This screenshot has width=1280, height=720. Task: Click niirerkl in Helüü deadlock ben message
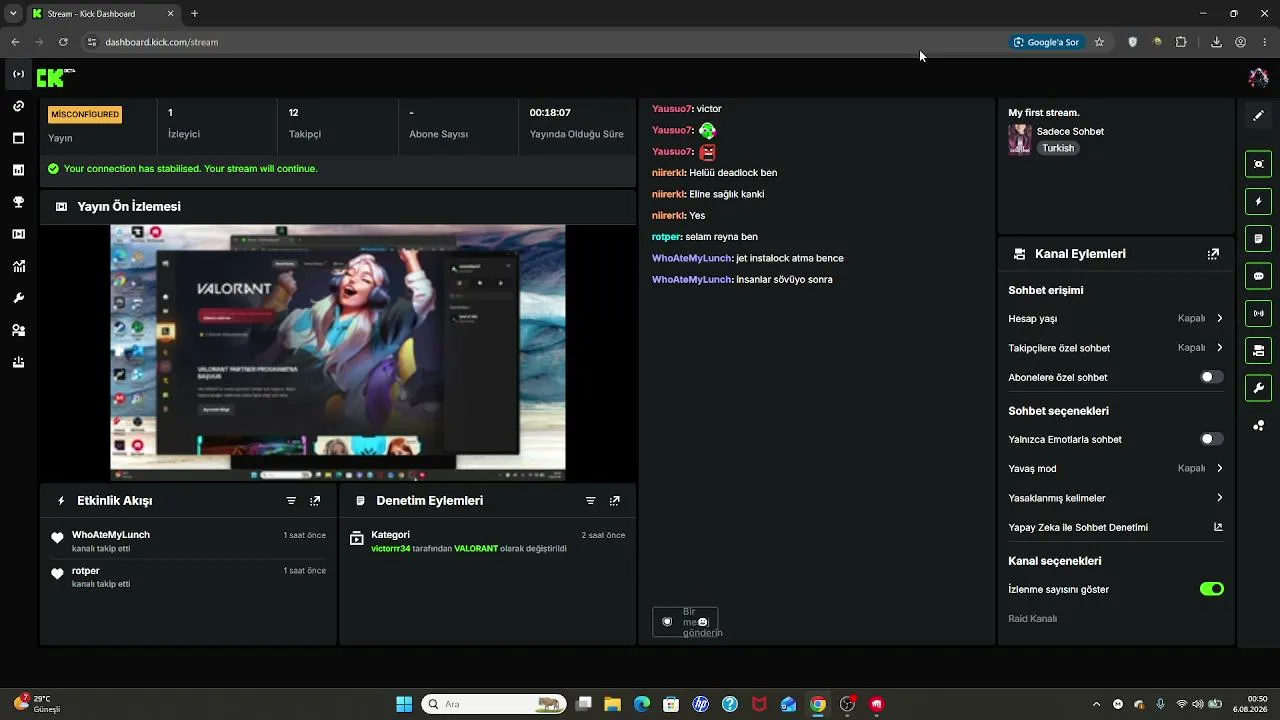pyautogui.click(x=668, y=173)
